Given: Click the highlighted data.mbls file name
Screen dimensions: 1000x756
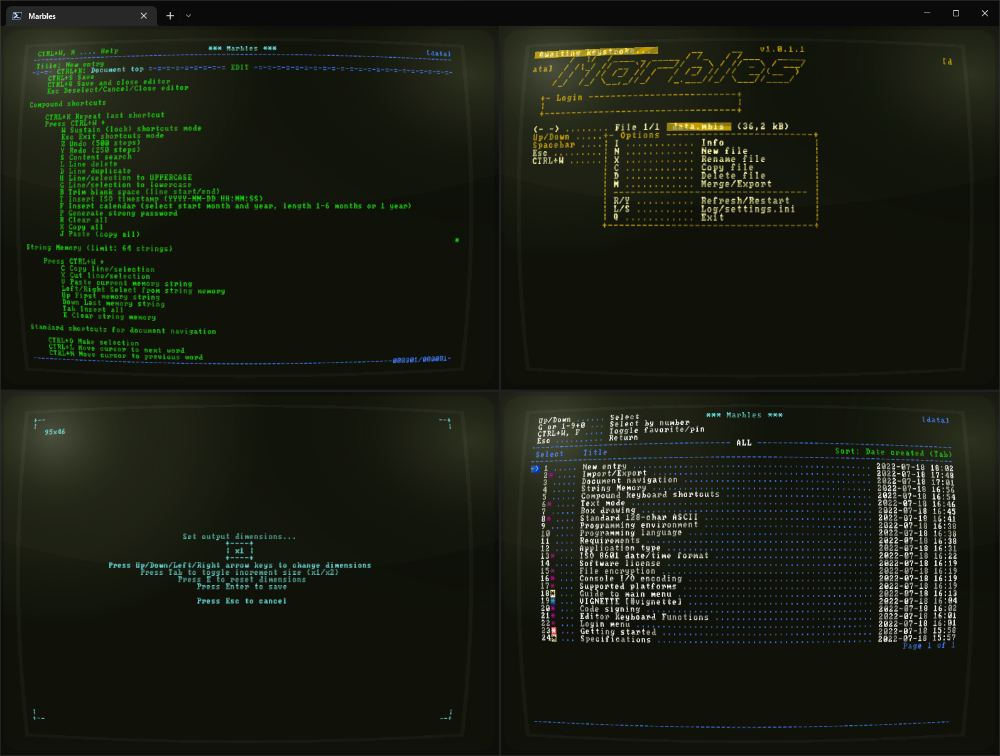Looking at the screenshot, I should 698,126.
